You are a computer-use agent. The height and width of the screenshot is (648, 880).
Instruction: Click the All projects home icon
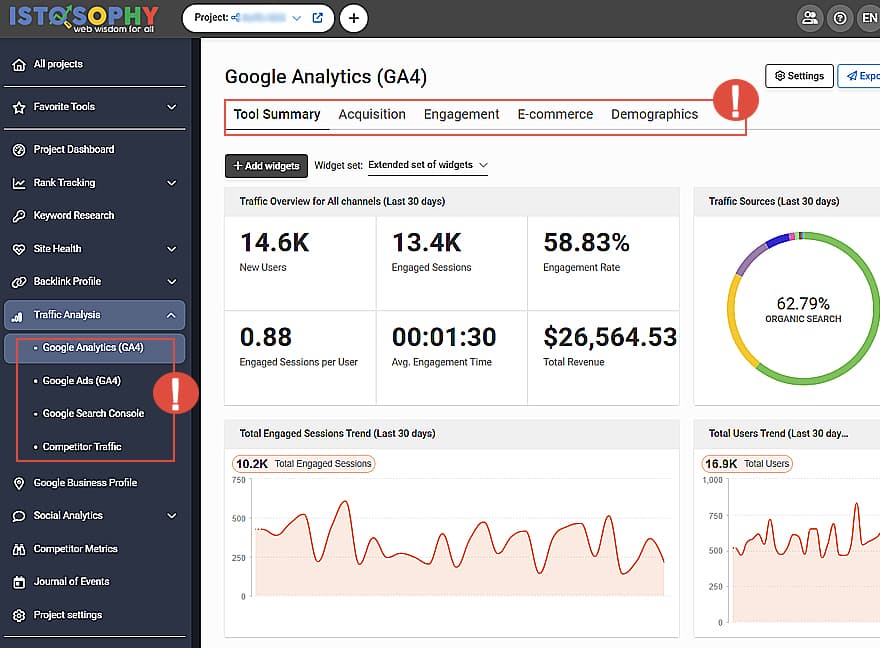(18, 65)
